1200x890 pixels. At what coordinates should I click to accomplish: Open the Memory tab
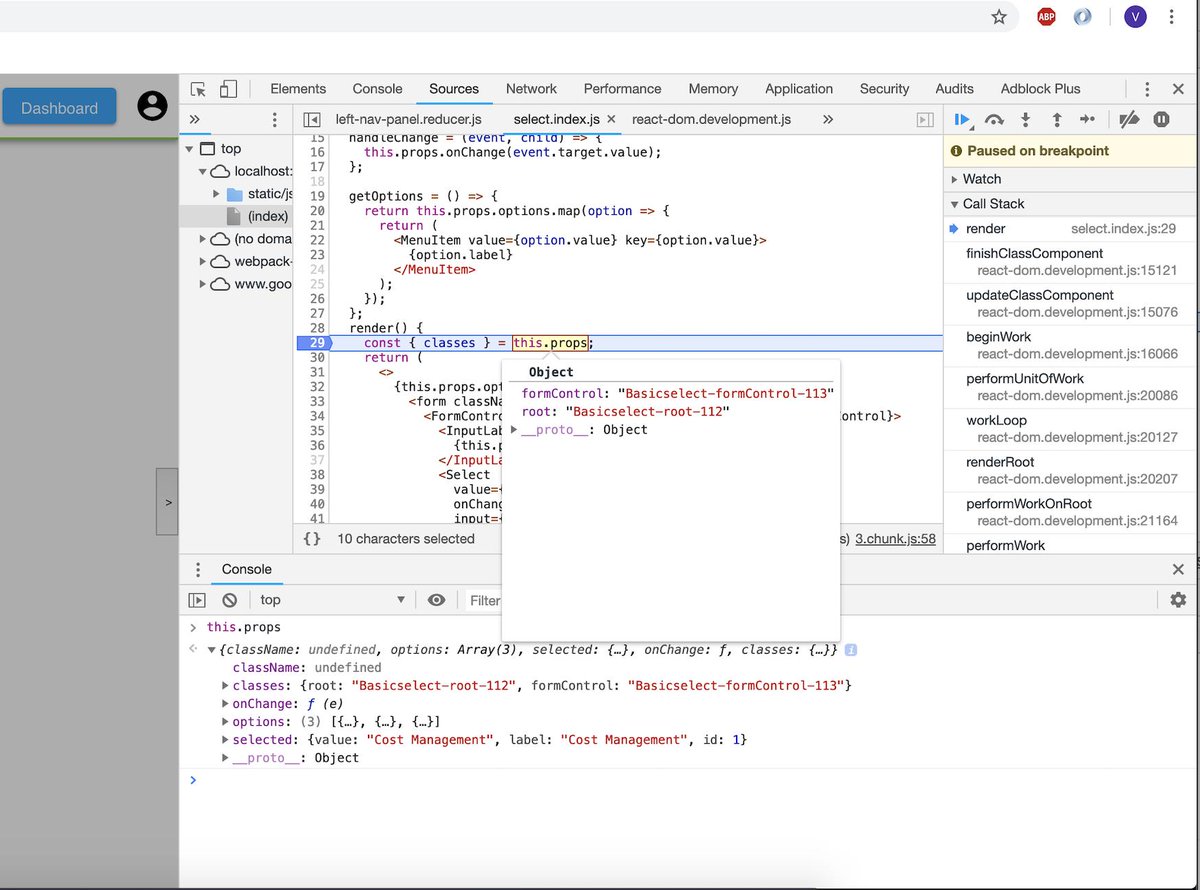(x=713, y=89)
